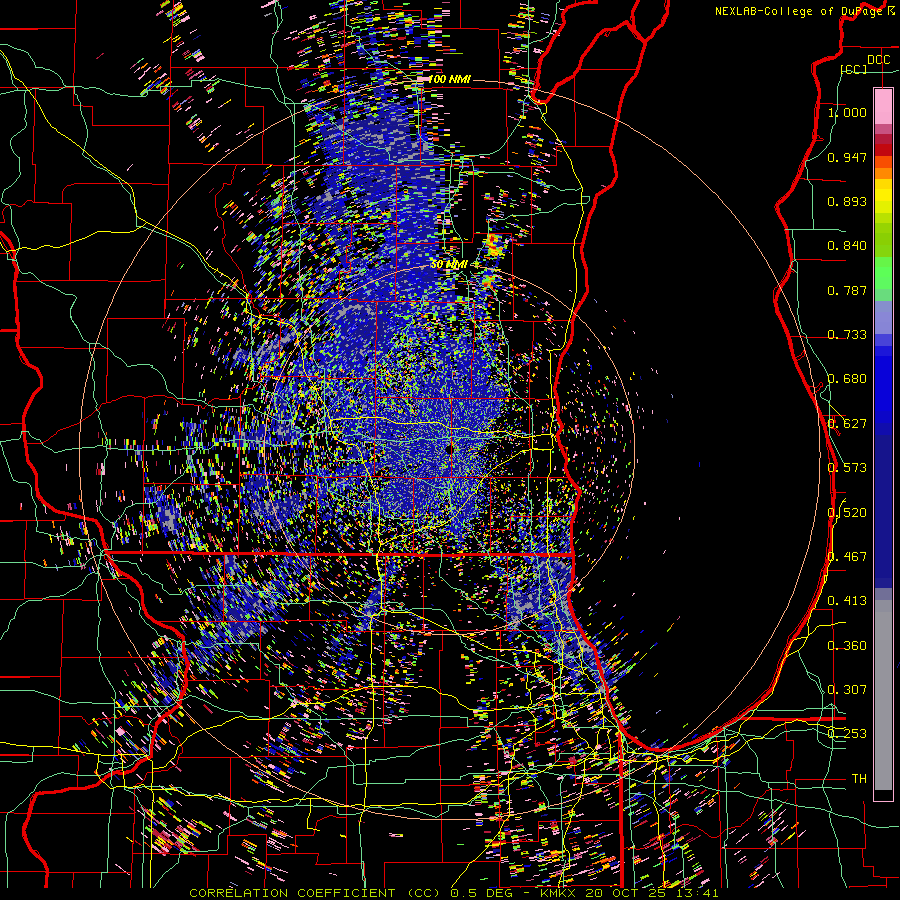Click the black radar site marker at center
This screenshot has width=900, height=900.
click(x=449, y=449)
